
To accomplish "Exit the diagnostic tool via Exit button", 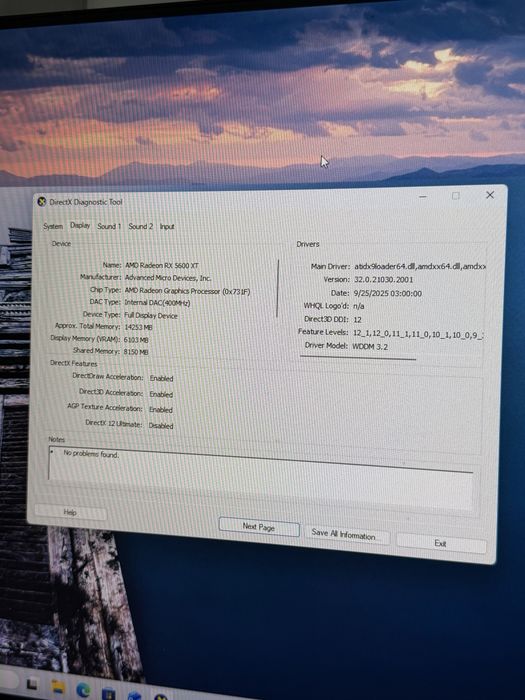I will pos(441,544).
